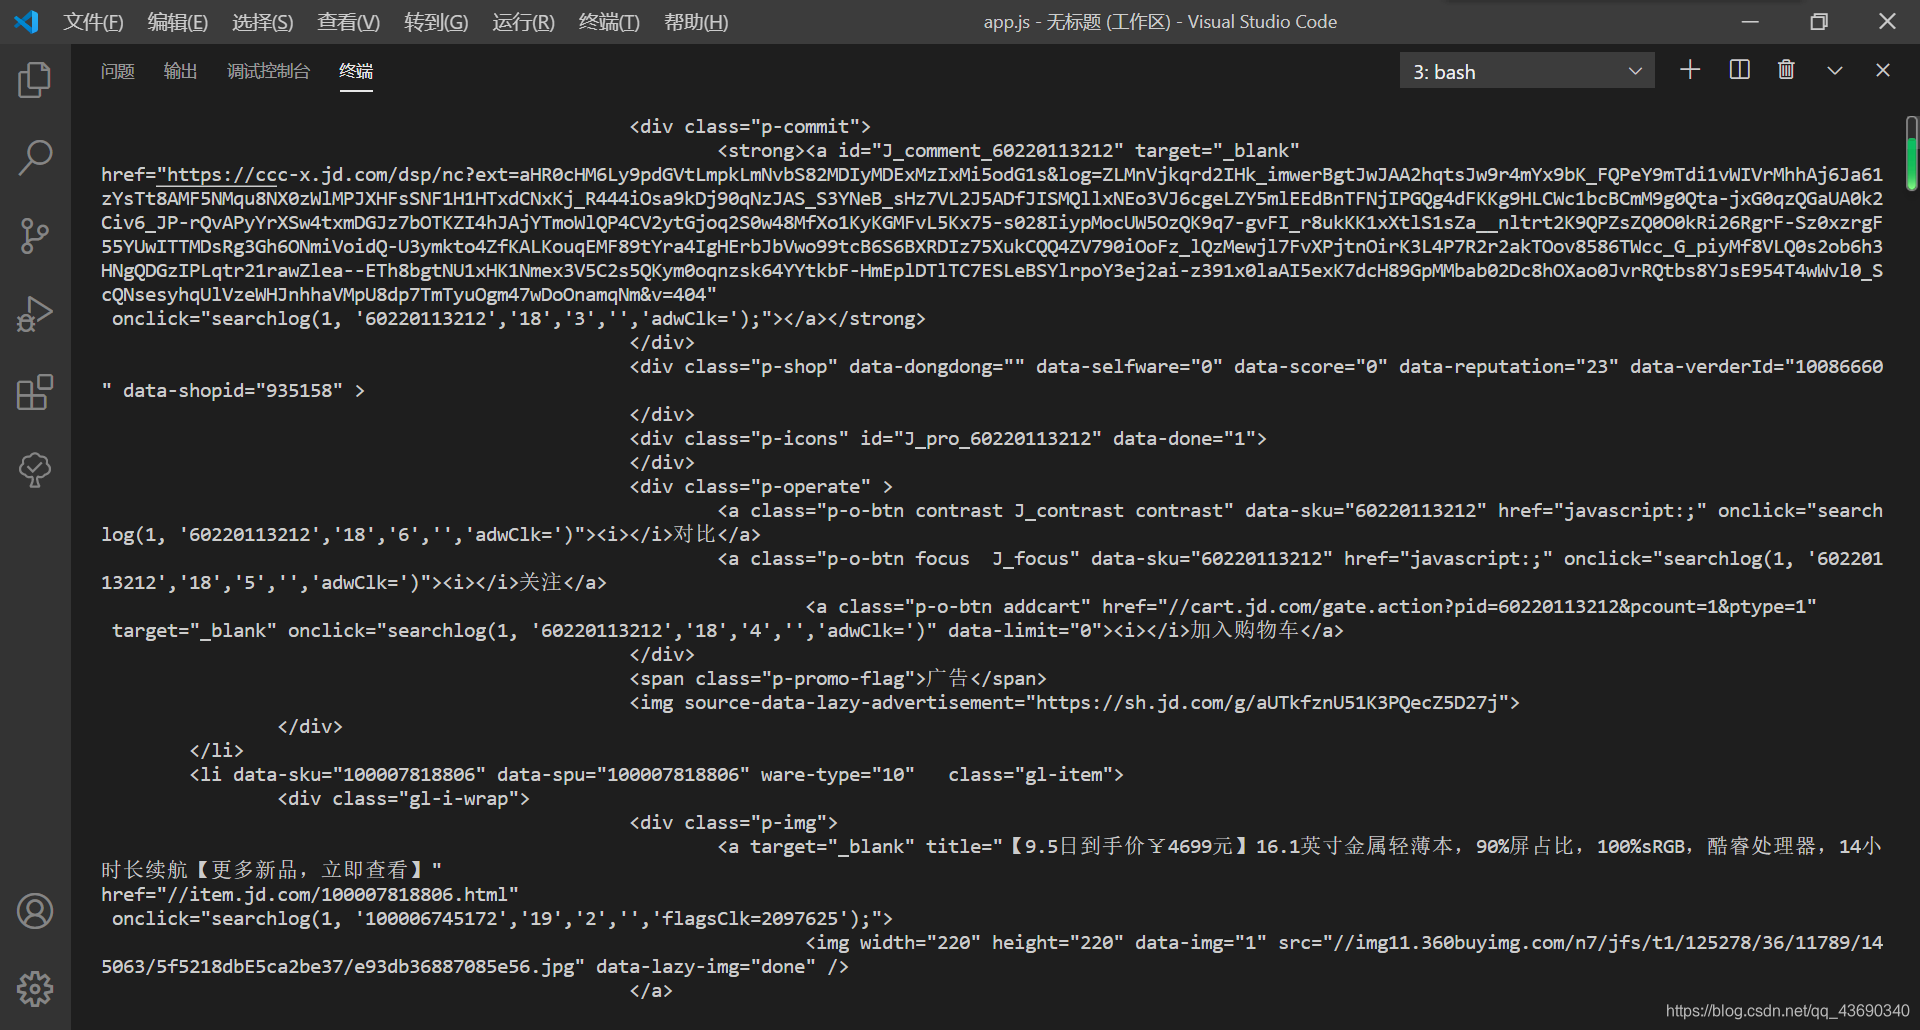Image resolution: width=1920 pixels, height=1030 pixels.
Task: Click the terminal vertical scrollbar thumb
Action: pyautogui.click(x=1911, y=153)
